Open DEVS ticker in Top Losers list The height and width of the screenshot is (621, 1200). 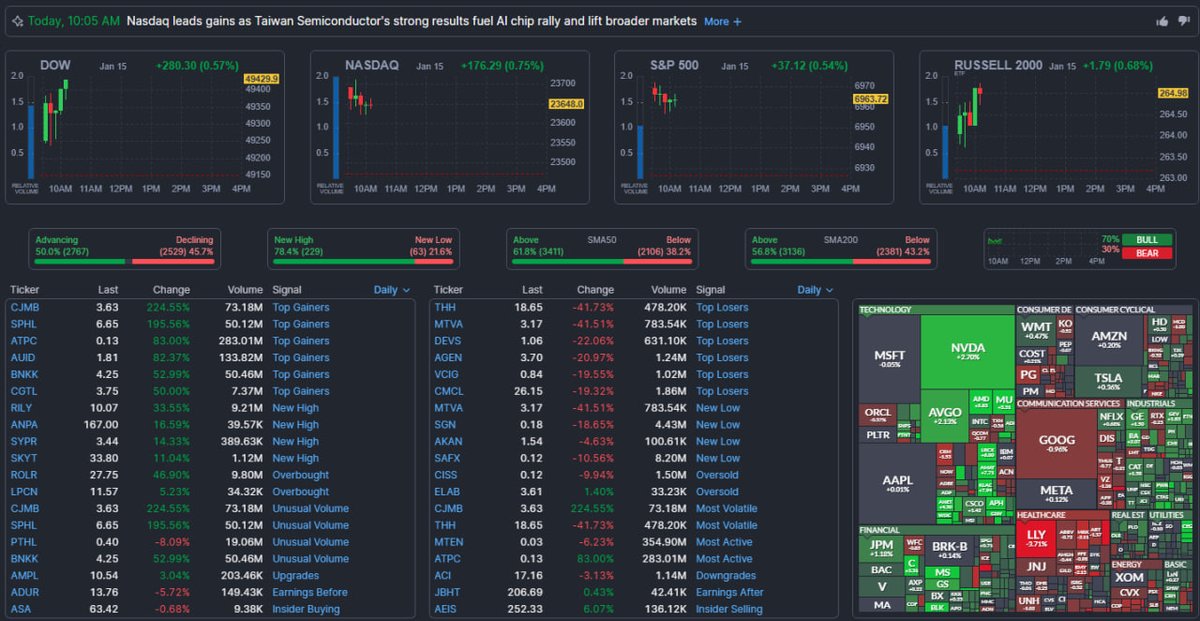(x=448, y=341)
